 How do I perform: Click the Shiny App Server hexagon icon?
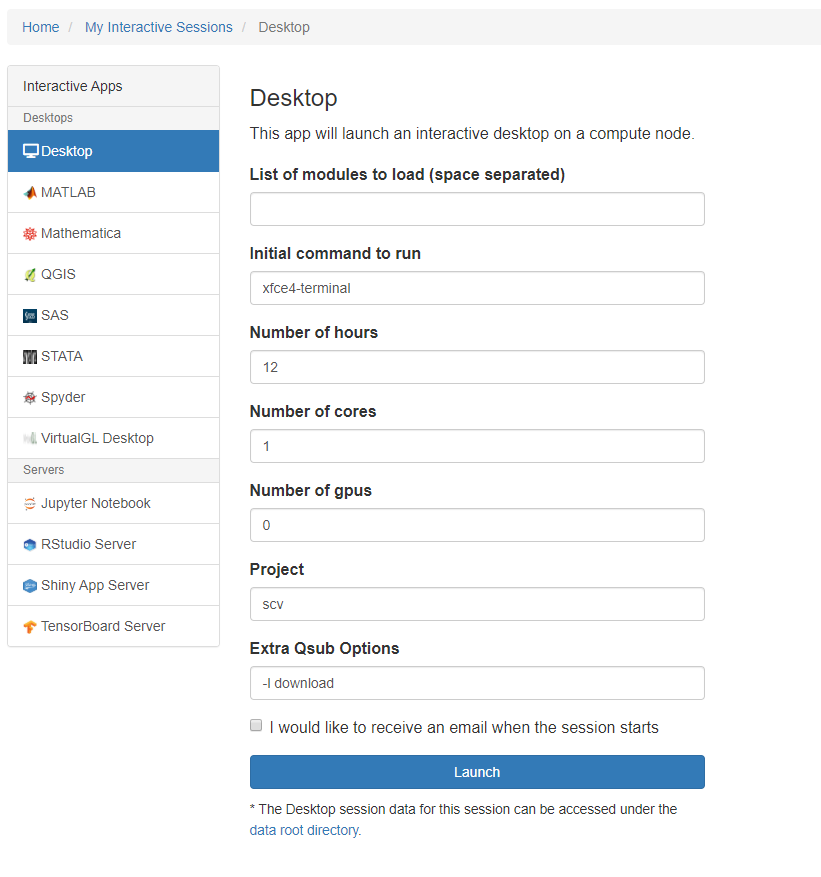tap(30, 586)
